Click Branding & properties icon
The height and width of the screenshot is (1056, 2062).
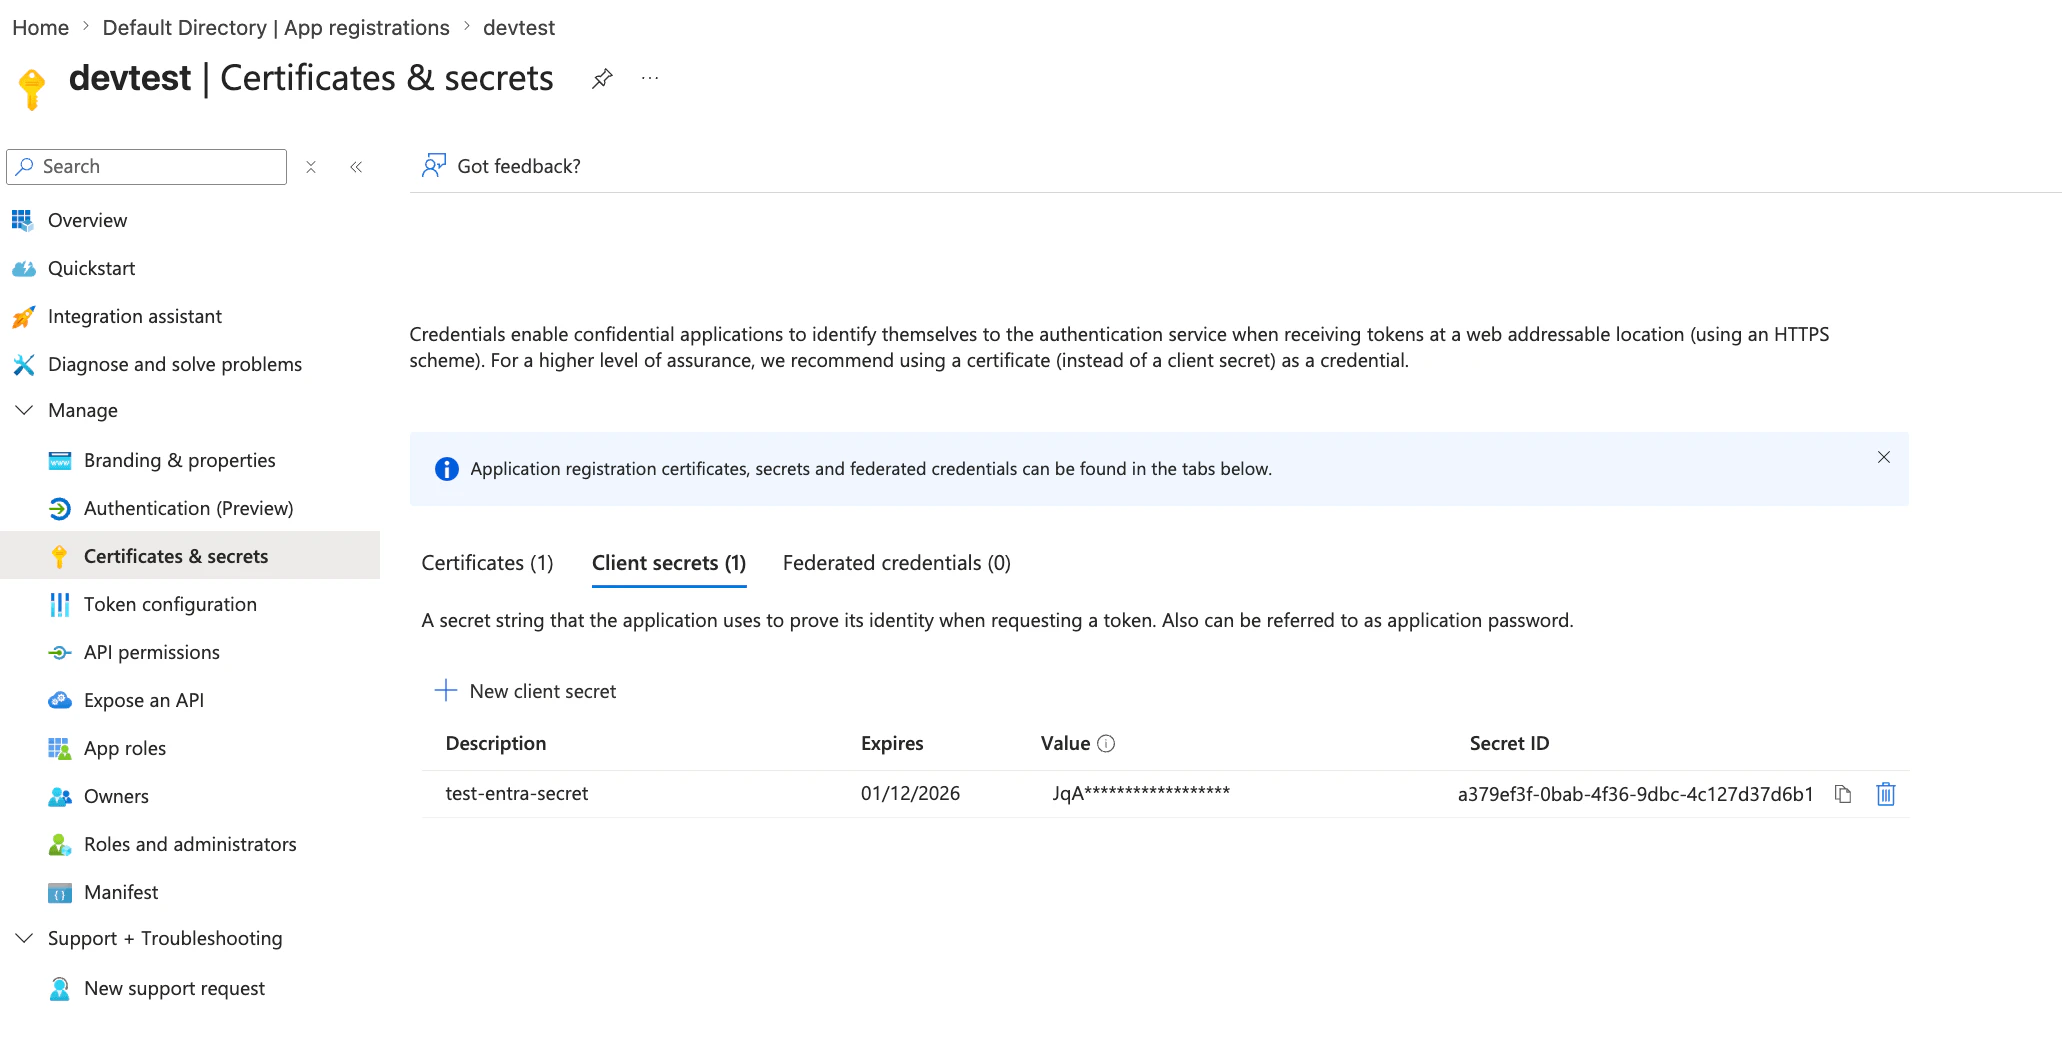pyautogui.click(x=60, y=460)
